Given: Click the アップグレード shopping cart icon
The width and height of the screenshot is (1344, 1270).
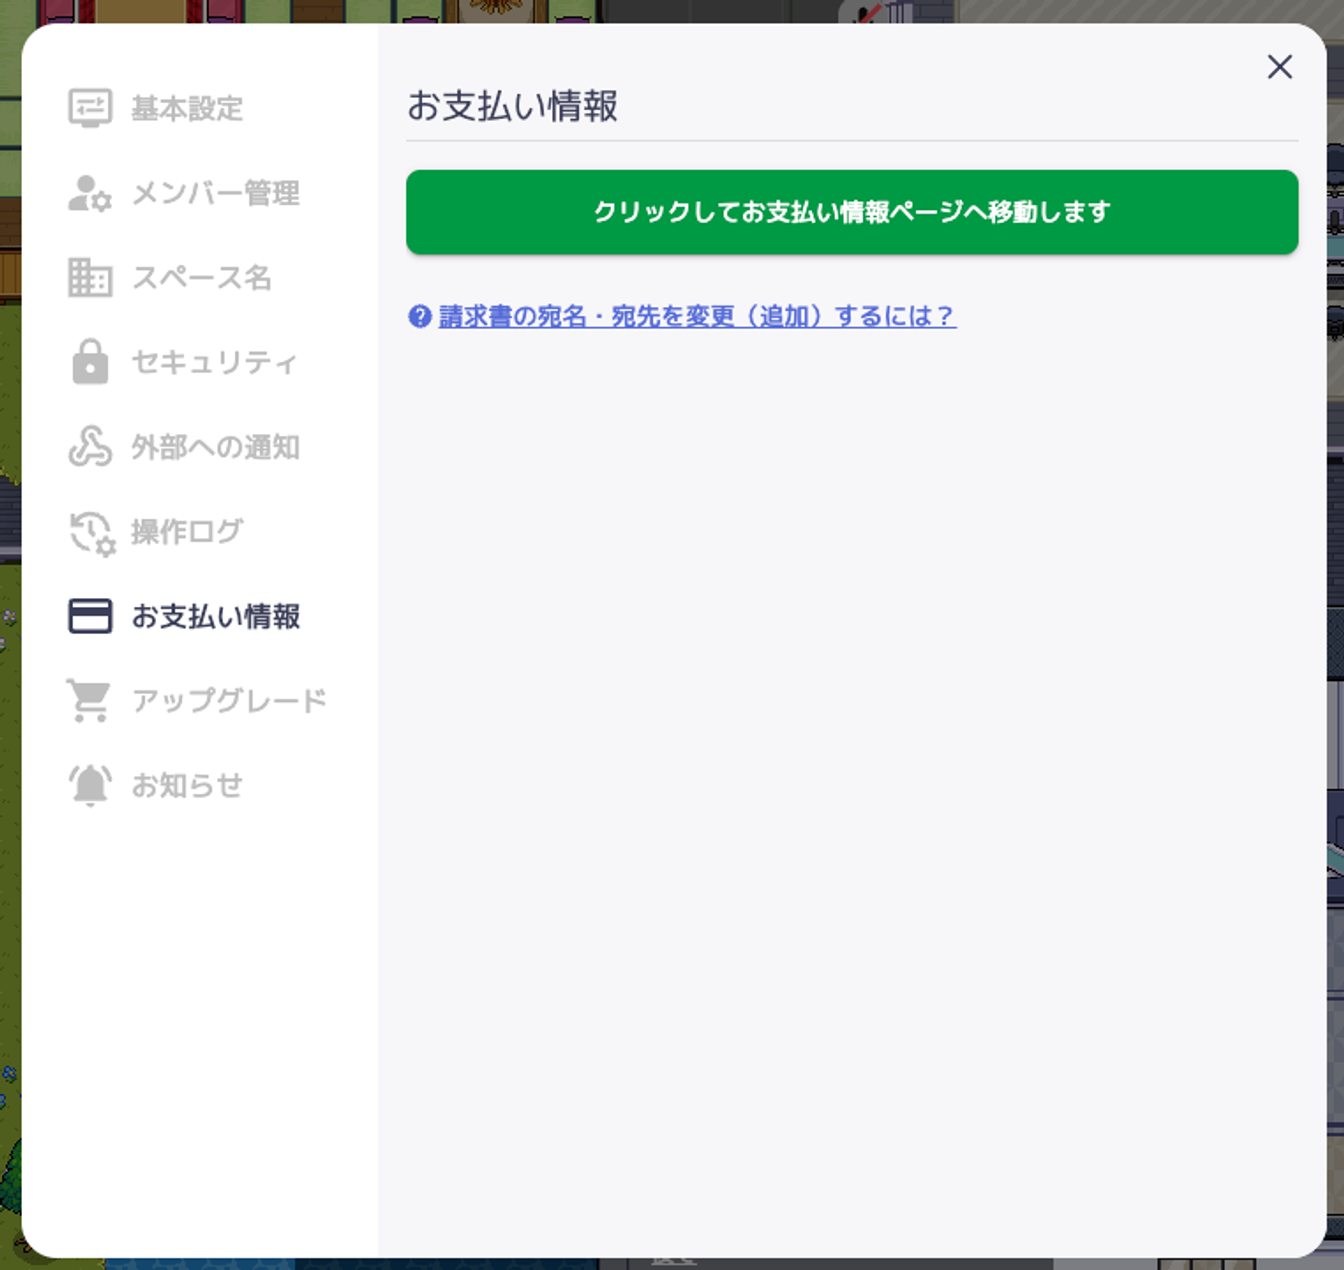Looking at the screenshot, I should (90, 701).
